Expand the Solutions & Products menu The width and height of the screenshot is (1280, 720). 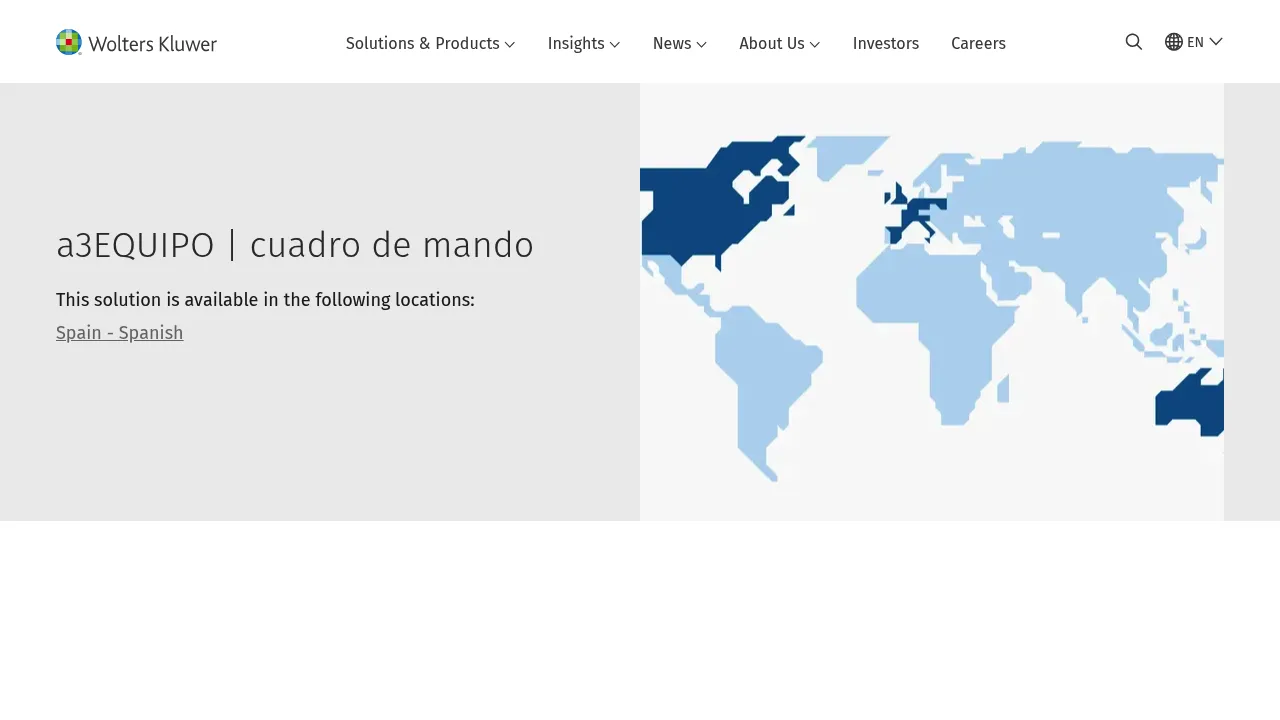[x=430, y=43]
